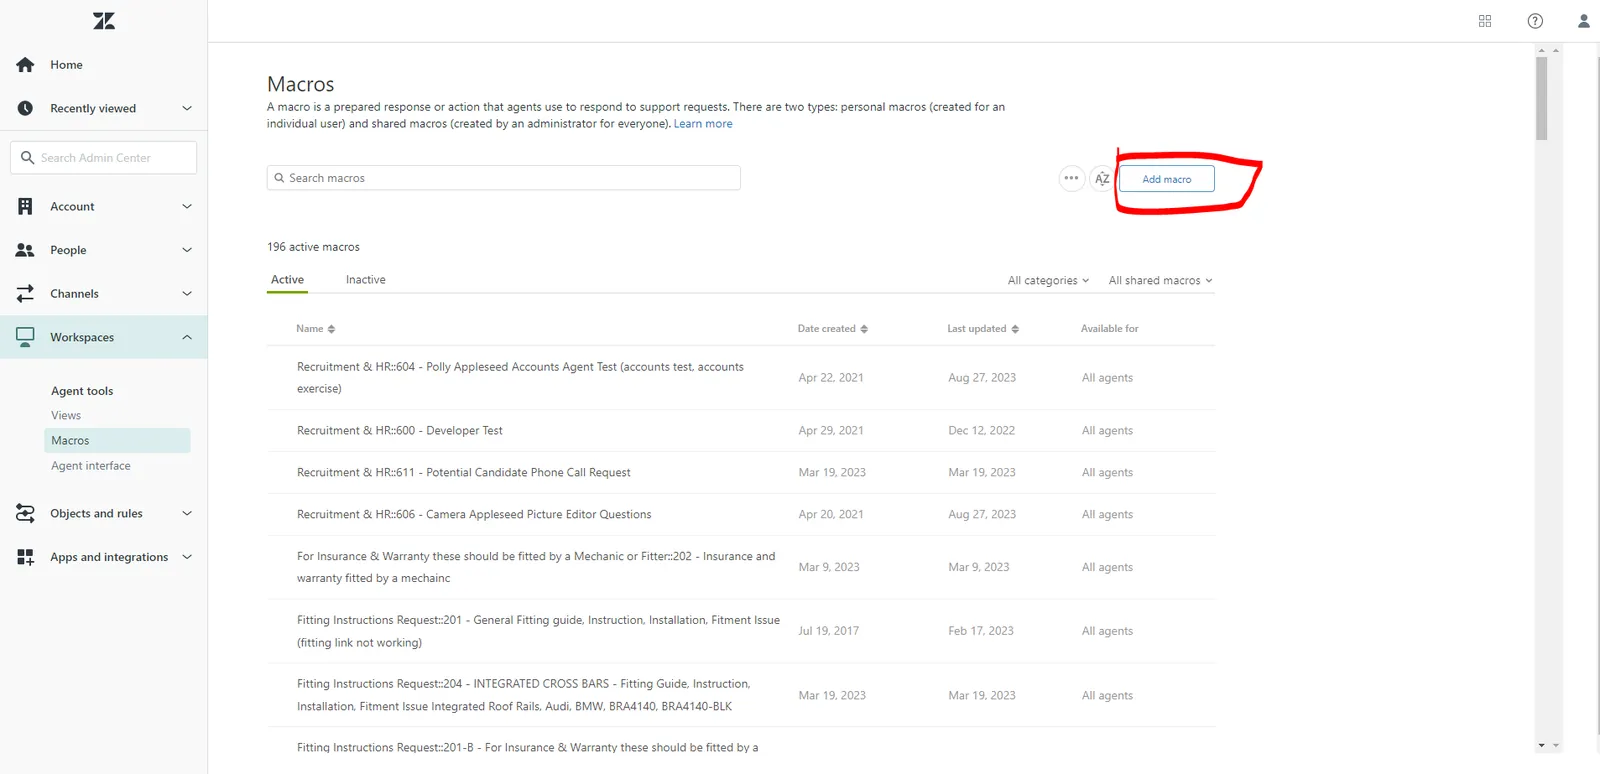Click the Apr 22, 2021 date created cell
The height and width of the screenshot is (774, 1600).
pos(831,378)
